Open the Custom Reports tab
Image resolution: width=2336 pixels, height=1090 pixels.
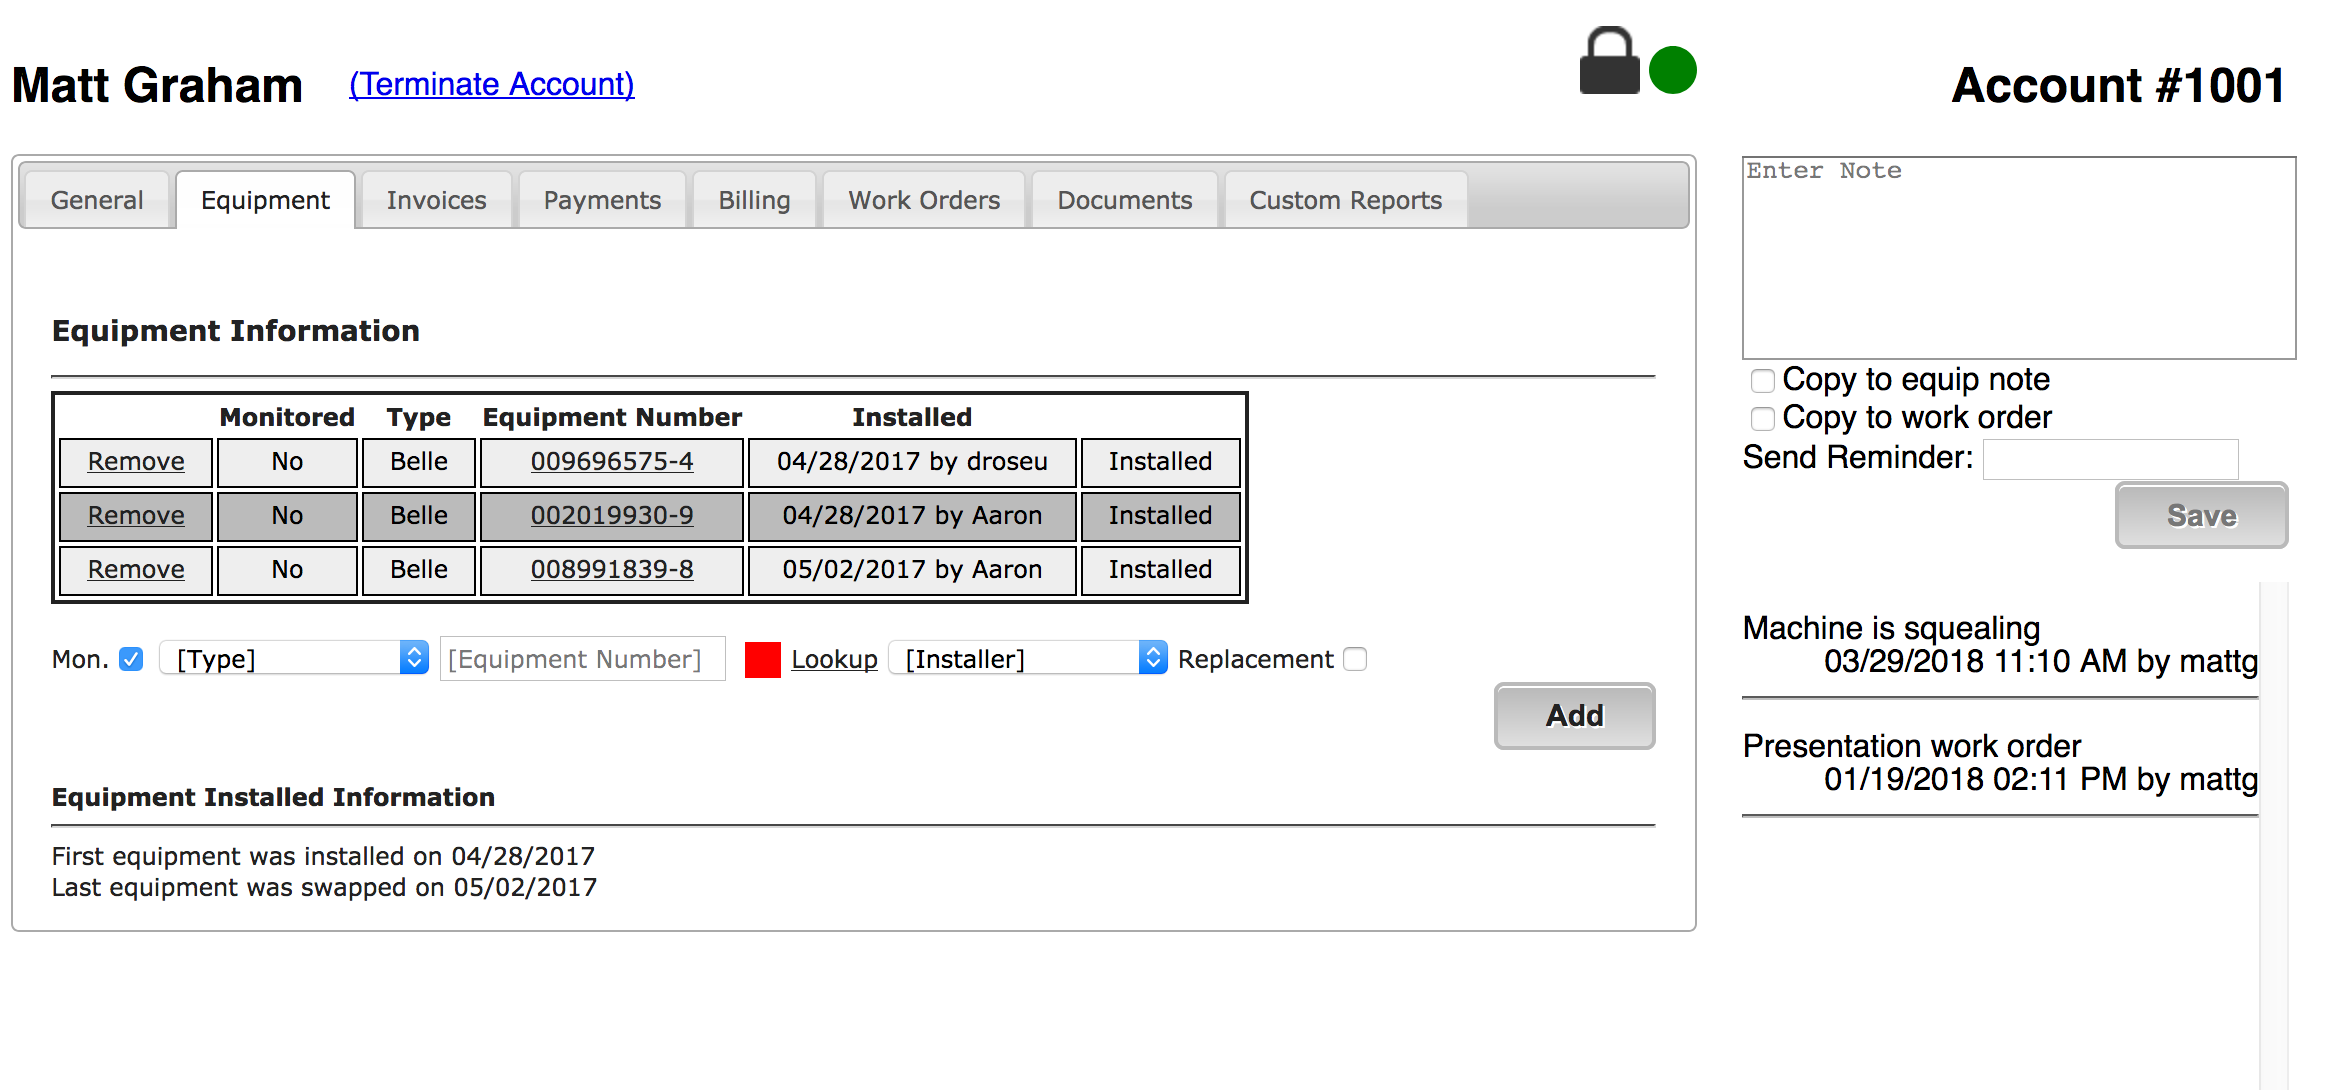[1345, 200]
